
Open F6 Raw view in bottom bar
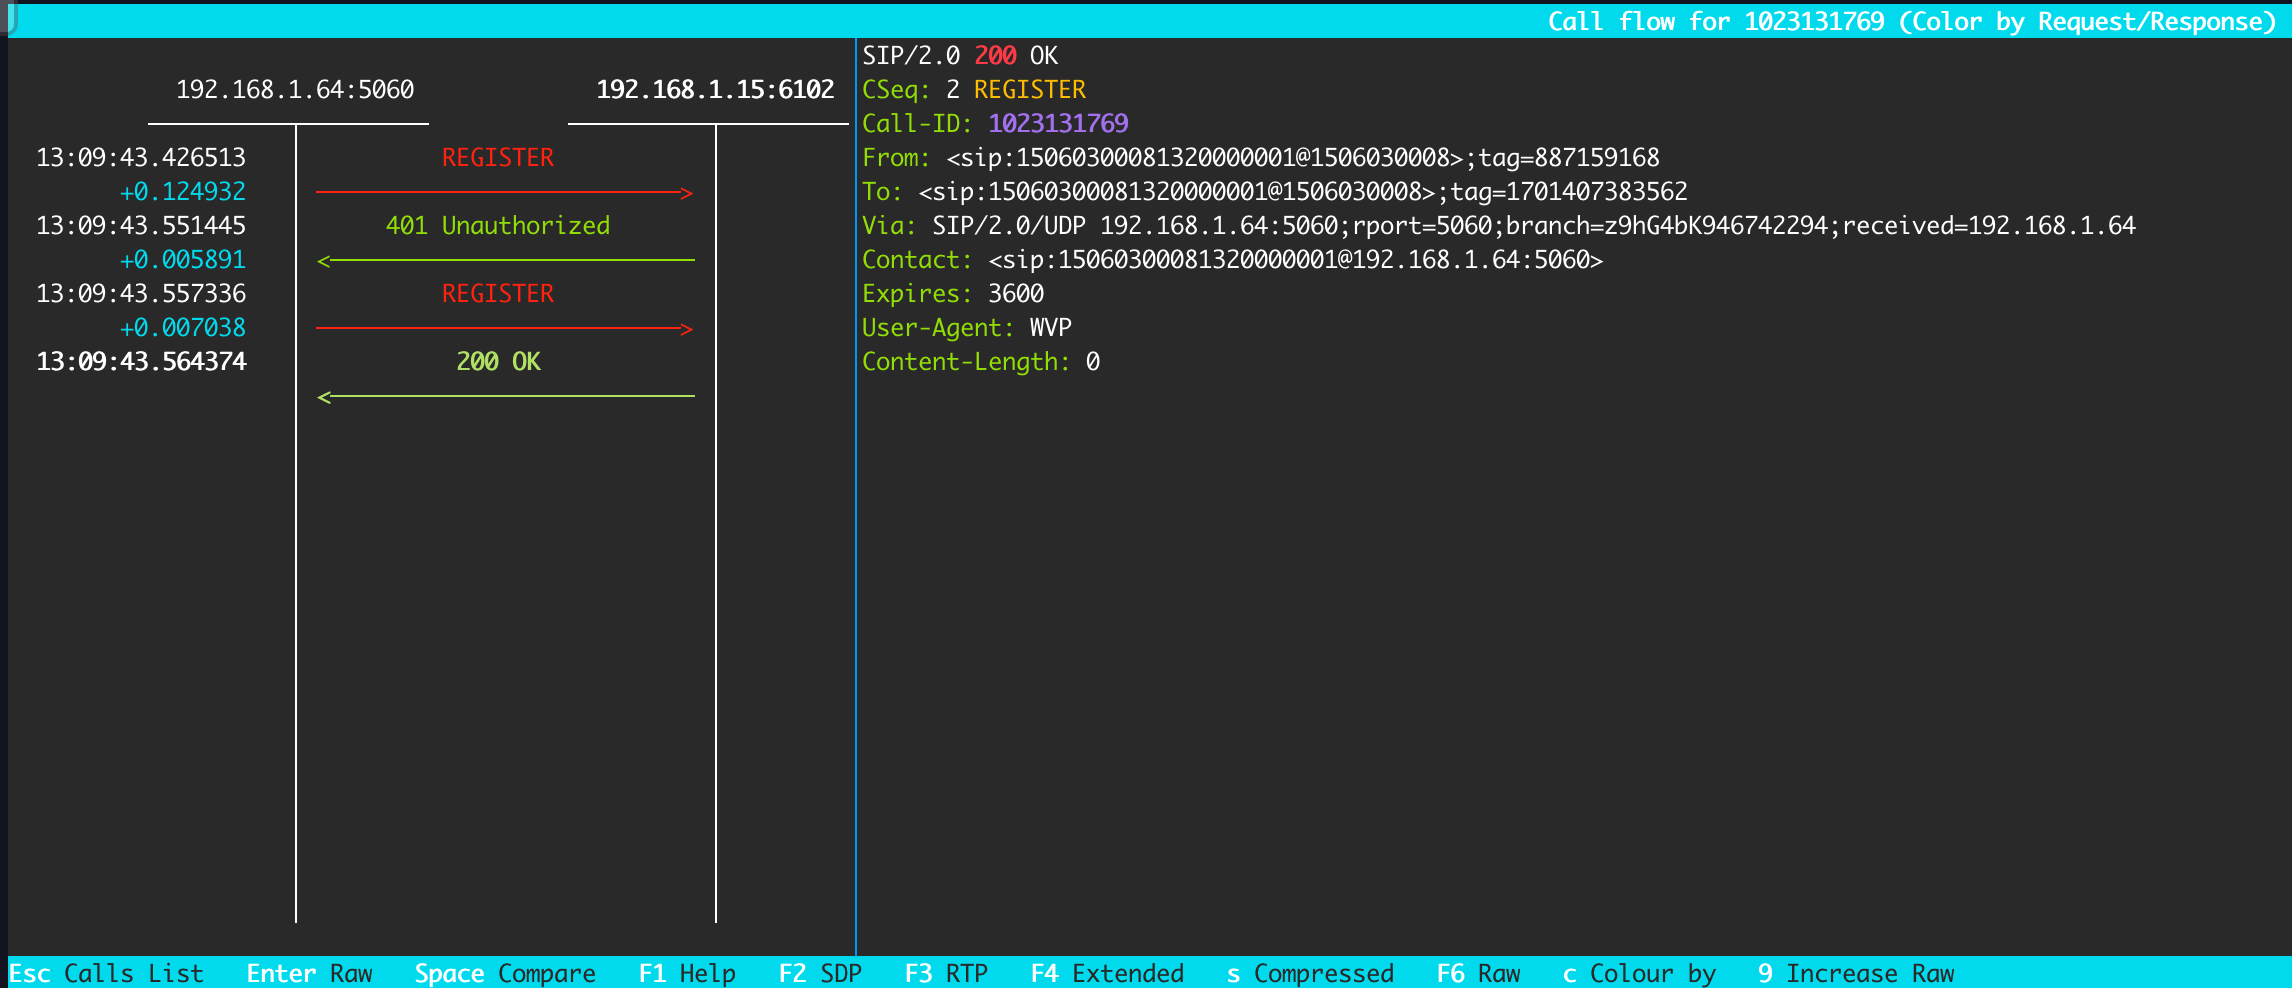1478,973
